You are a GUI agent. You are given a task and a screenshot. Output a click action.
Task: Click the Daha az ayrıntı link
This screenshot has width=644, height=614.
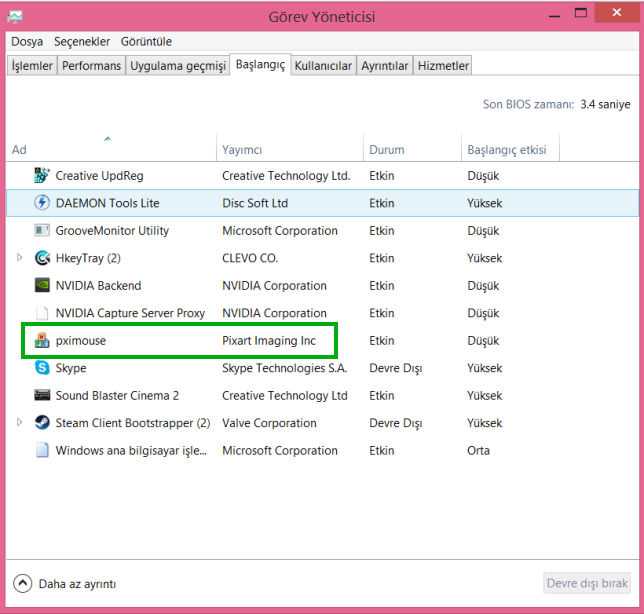point(77,584)
